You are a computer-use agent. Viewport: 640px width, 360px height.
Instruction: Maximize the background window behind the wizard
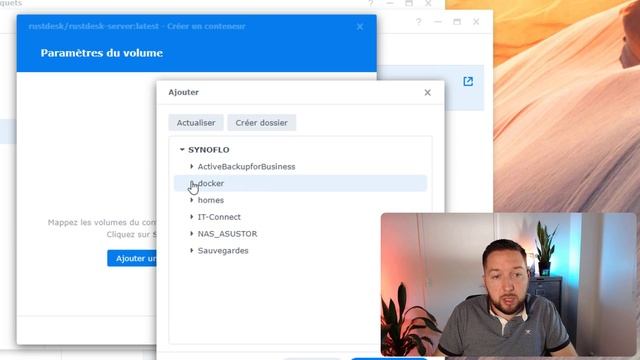457,22
